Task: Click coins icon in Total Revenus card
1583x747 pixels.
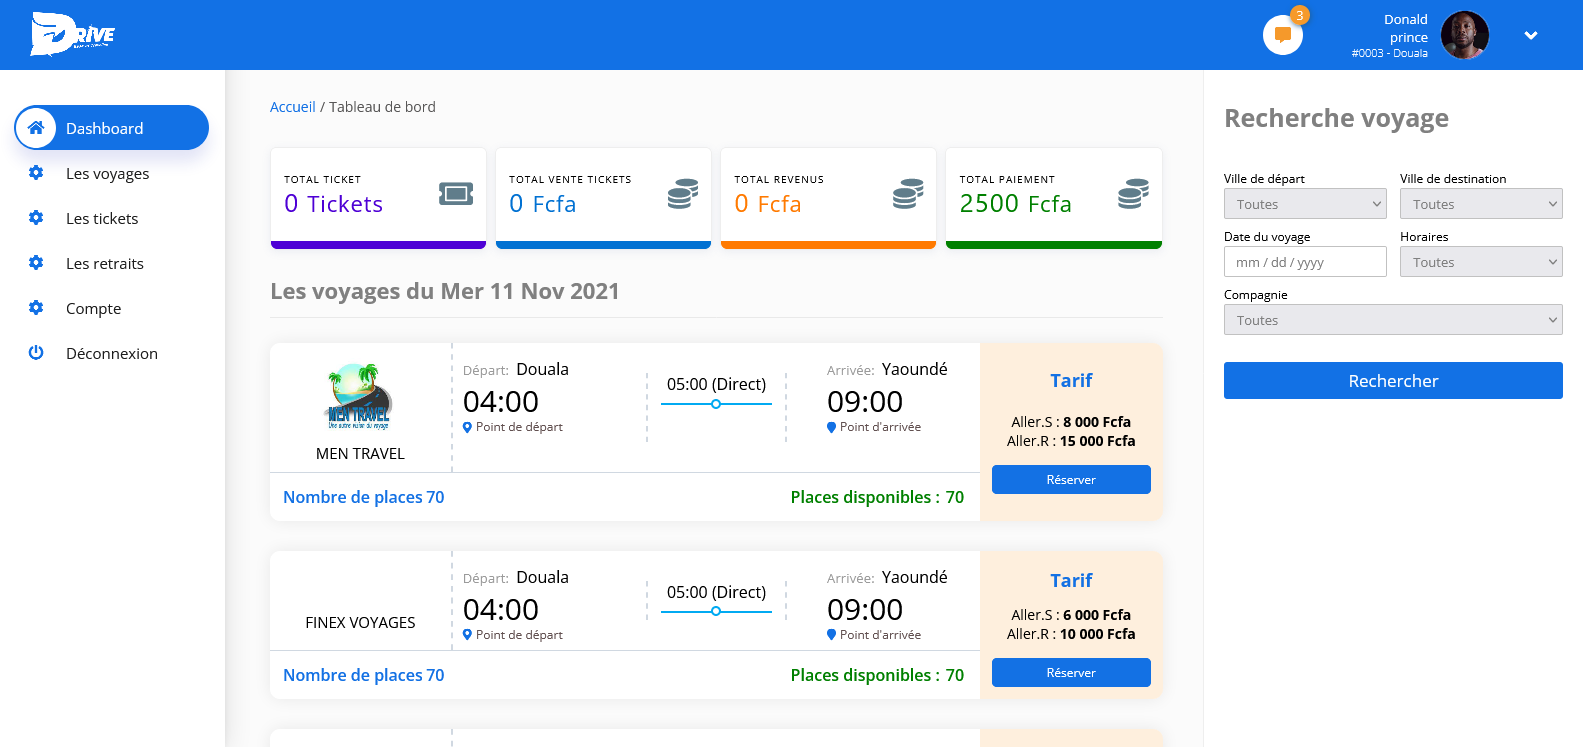Action: click(908, 194)
